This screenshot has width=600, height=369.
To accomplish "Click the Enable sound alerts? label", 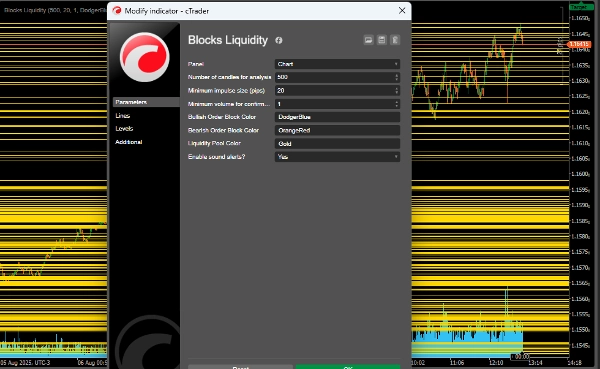I will click(x=217, y=157).
